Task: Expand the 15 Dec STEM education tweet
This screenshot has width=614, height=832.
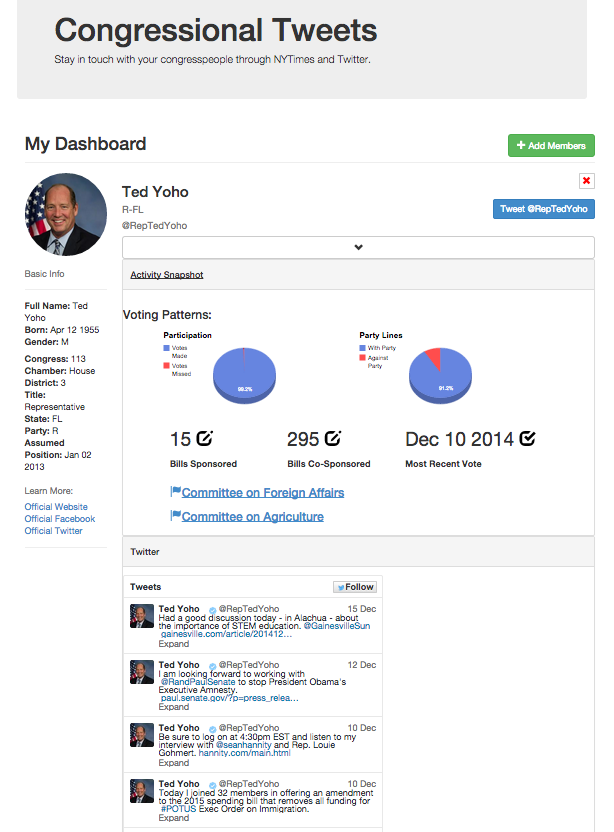Action: 174,644
